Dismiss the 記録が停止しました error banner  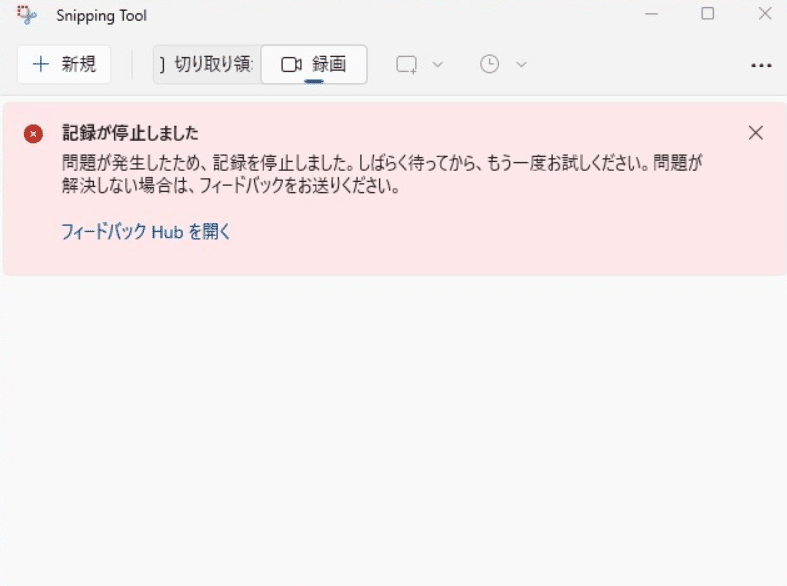click(x=755, y=133)
